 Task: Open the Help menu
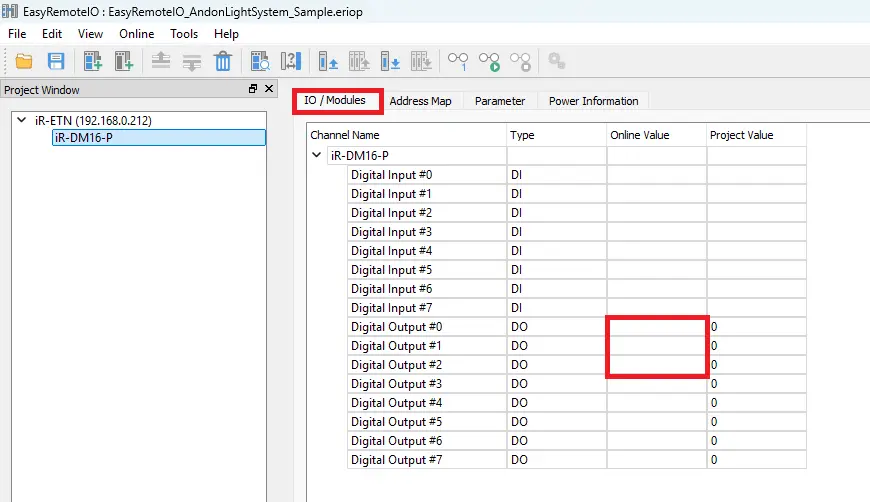click(226, 34)
